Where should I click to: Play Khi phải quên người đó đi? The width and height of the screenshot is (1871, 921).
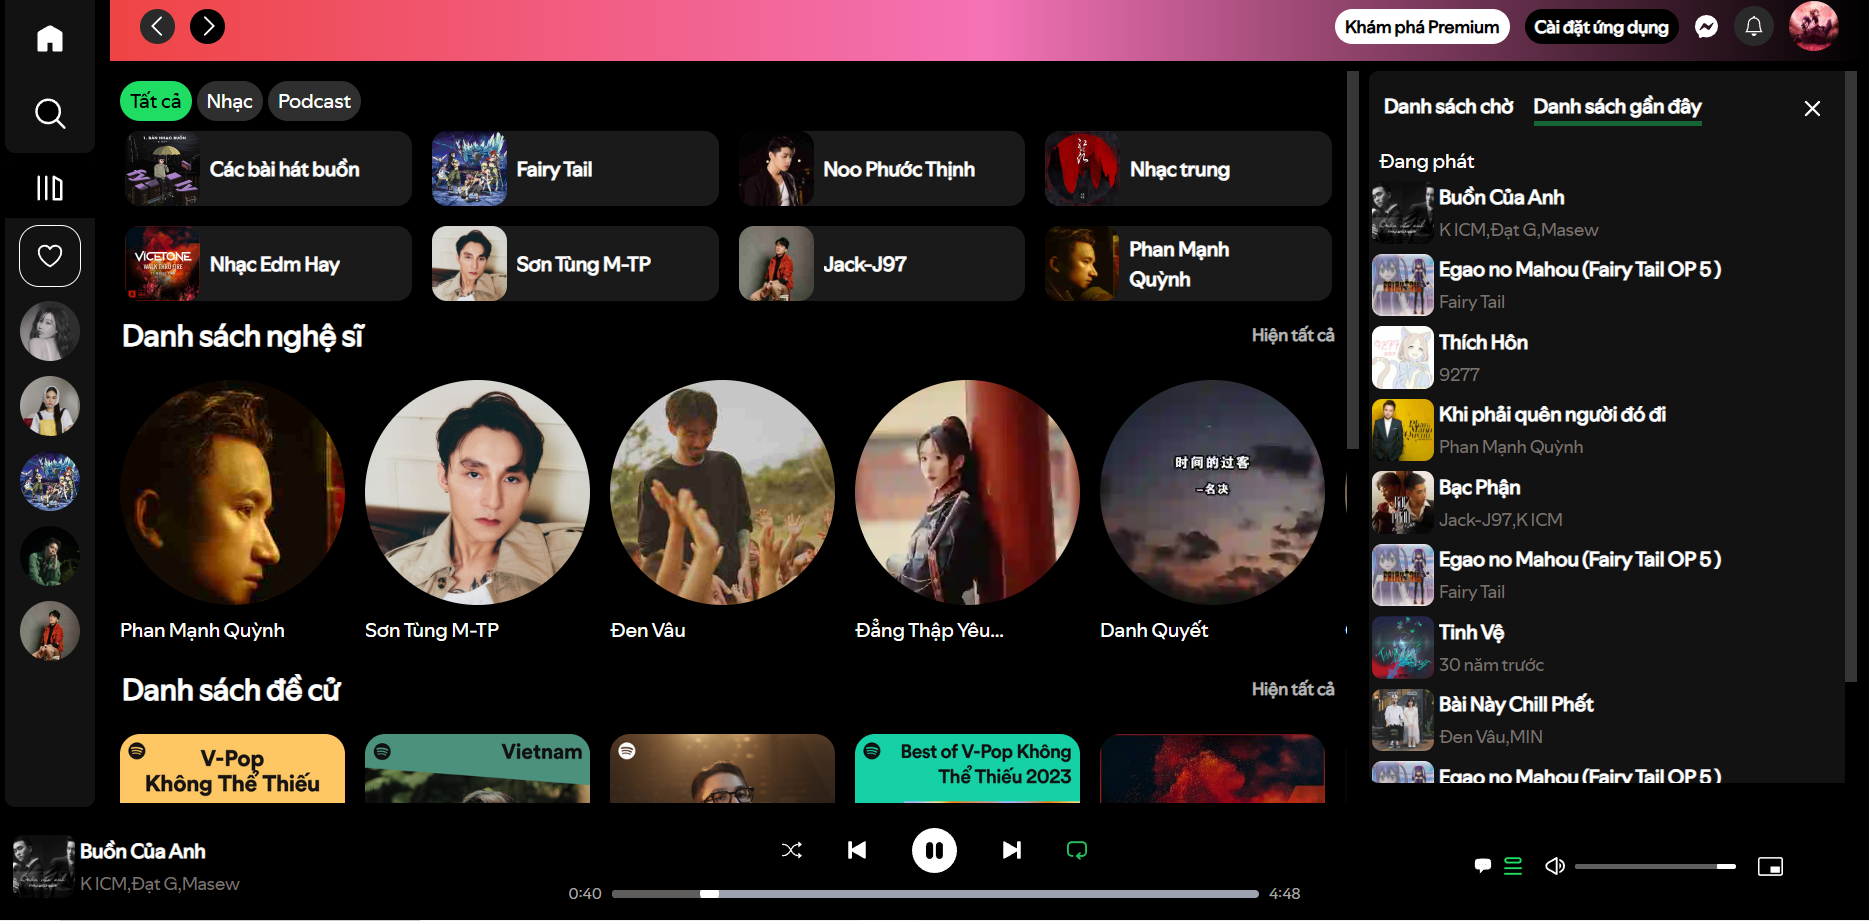pyautogui.click(x=1607, y=430)
